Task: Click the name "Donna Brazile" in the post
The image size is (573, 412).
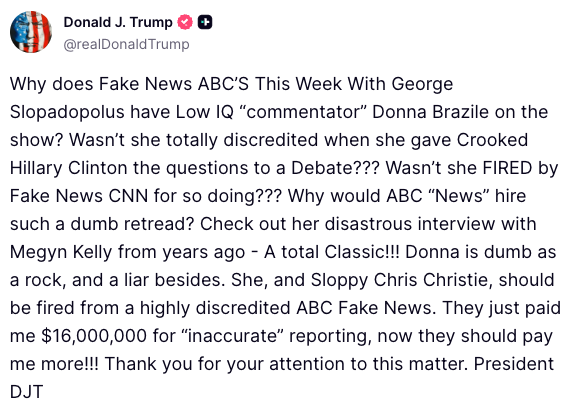Action: click(430, 112)
